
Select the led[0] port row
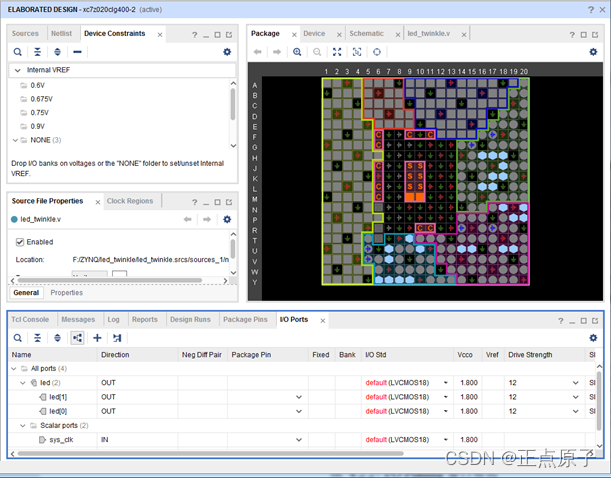click(302, 411)
